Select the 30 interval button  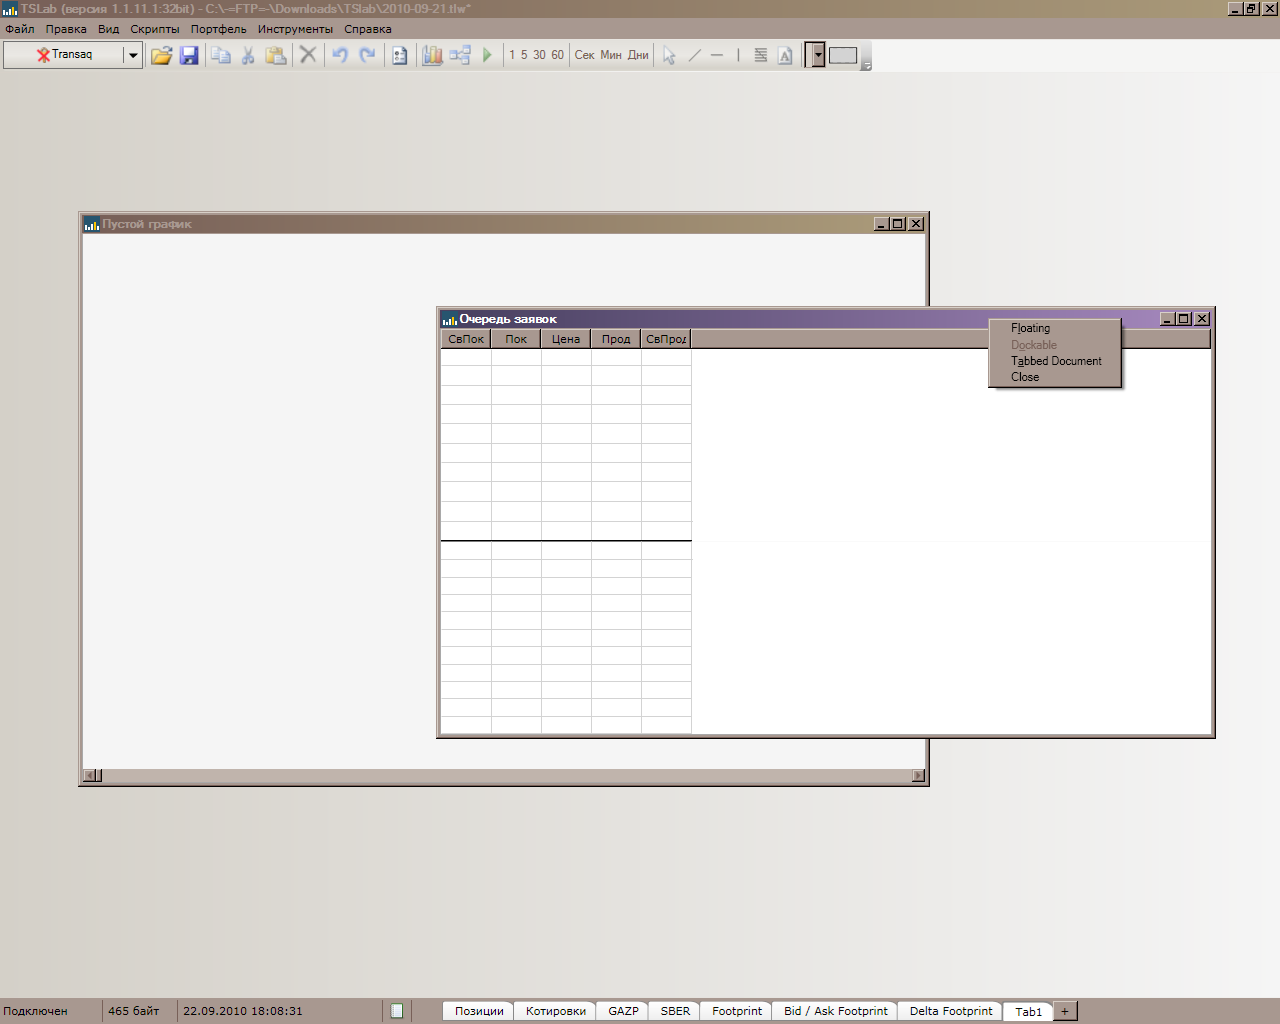pos(539,55)
